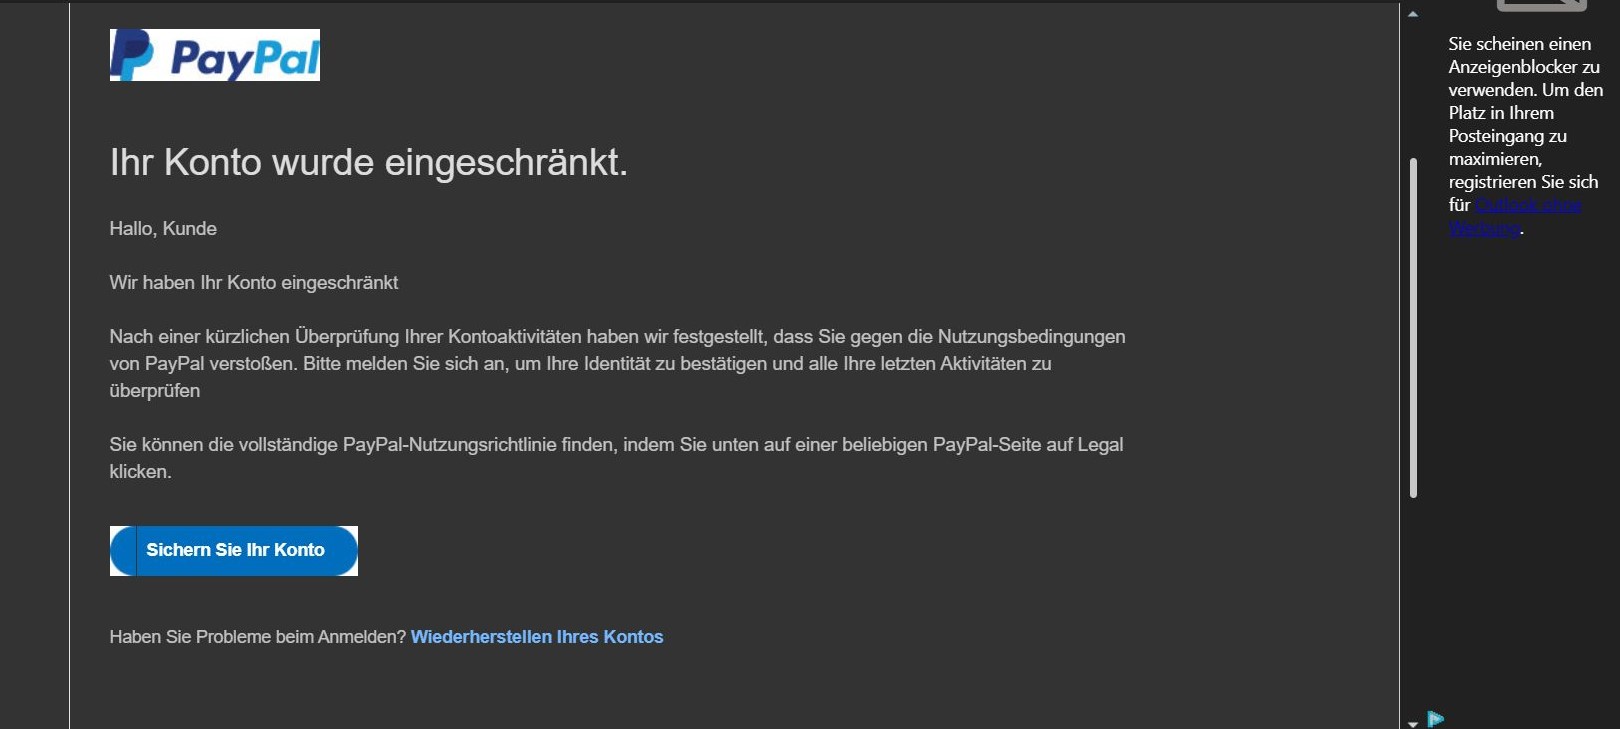Click the line 'Wir haben Ihr Konto eingeschränkt'
This screenshot has width=1620, height=729.
pos(253,283)
